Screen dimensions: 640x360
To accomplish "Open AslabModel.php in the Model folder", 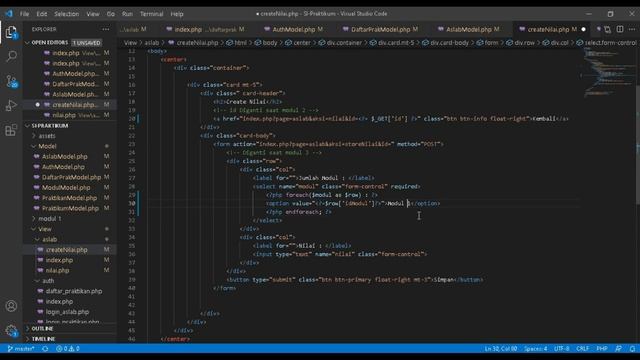I will pos(64,156).
